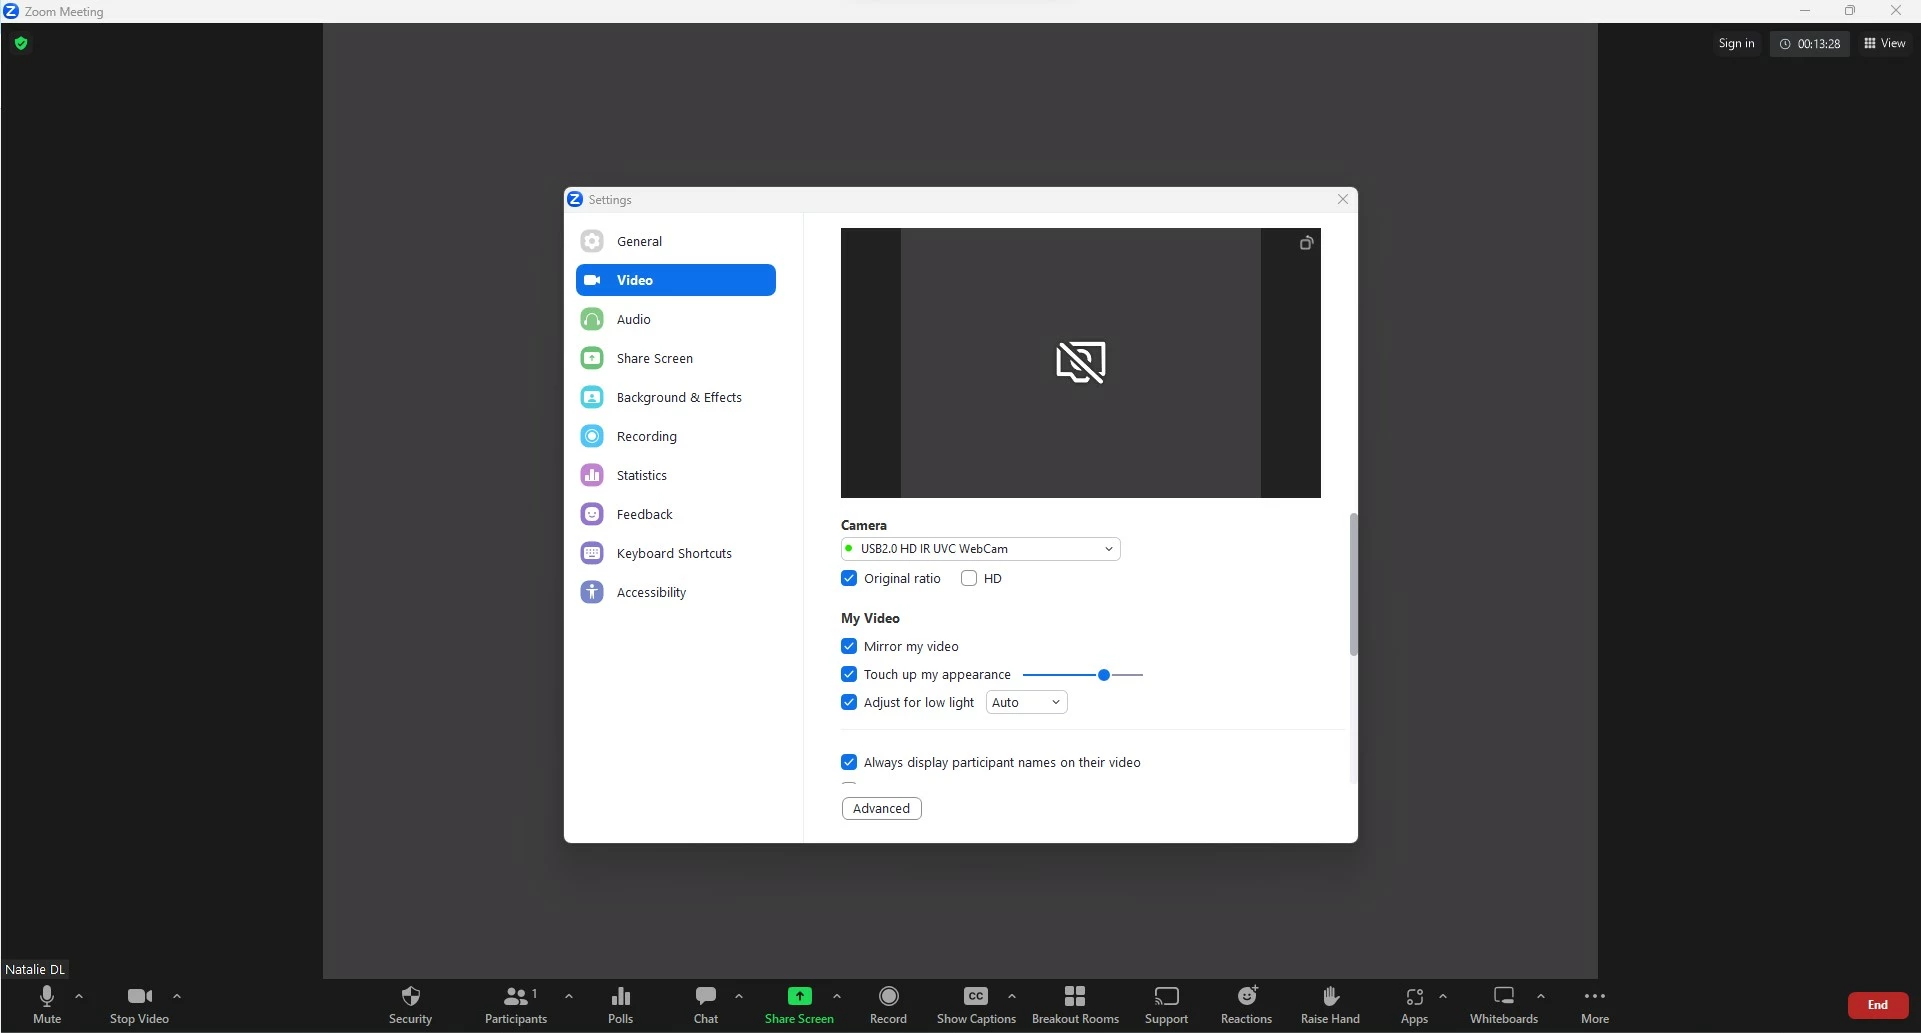Click the Stop Video camera icon
Image resolution: width=1921 pixels, height=1033 pixels.
[x=140, y=996]
